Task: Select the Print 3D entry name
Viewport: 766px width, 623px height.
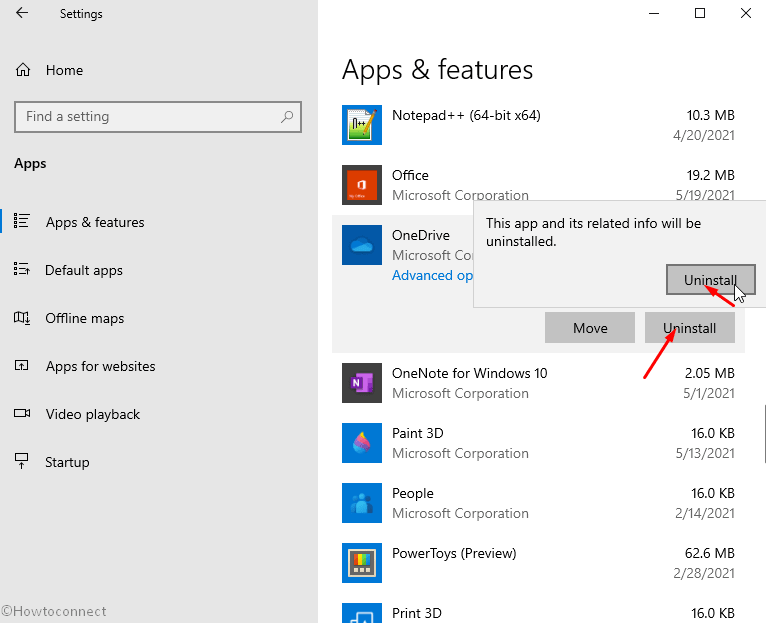Action: [417, 613]
